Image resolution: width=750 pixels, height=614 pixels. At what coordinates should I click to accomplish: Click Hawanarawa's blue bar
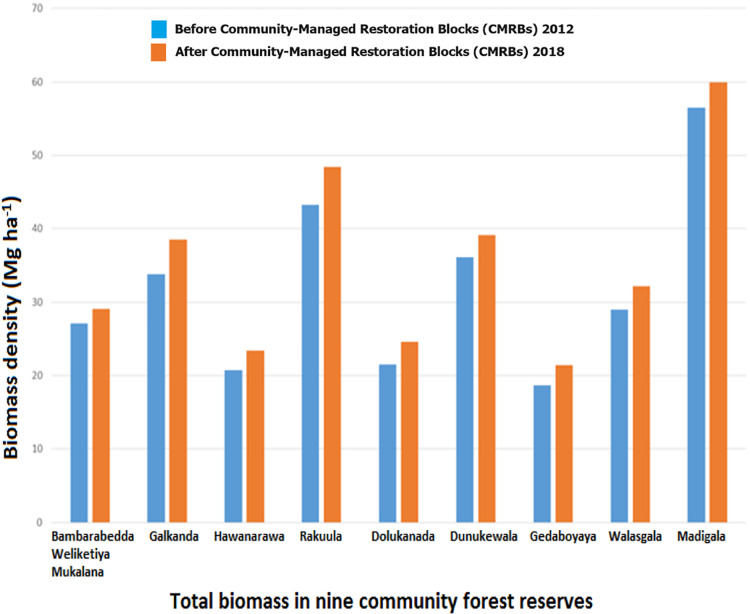(x=233, y=446)
